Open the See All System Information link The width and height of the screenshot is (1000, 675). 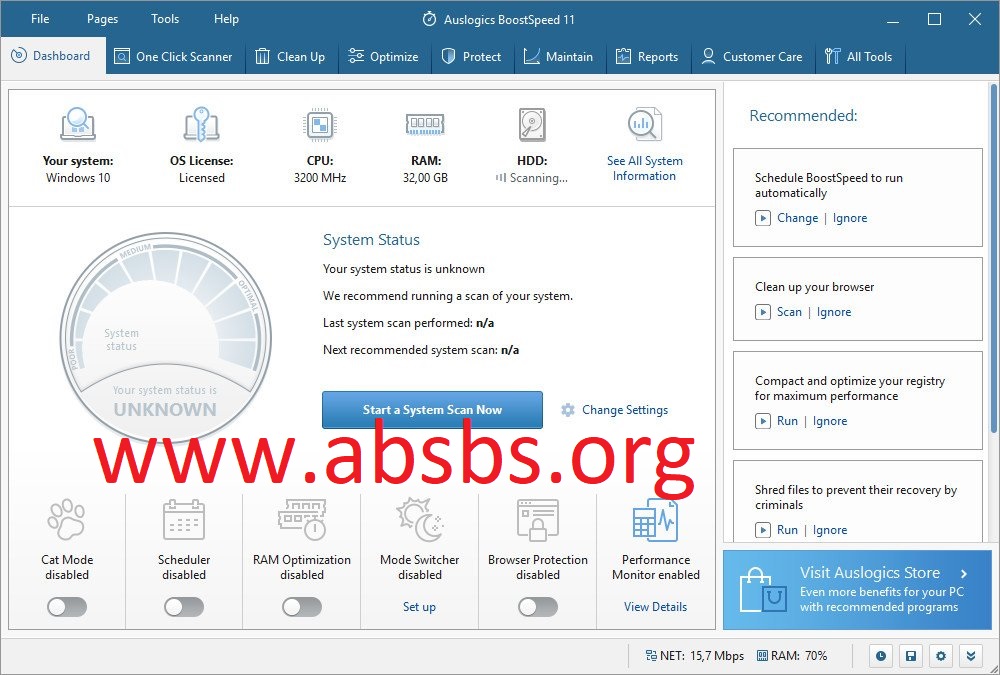[644, 168]
